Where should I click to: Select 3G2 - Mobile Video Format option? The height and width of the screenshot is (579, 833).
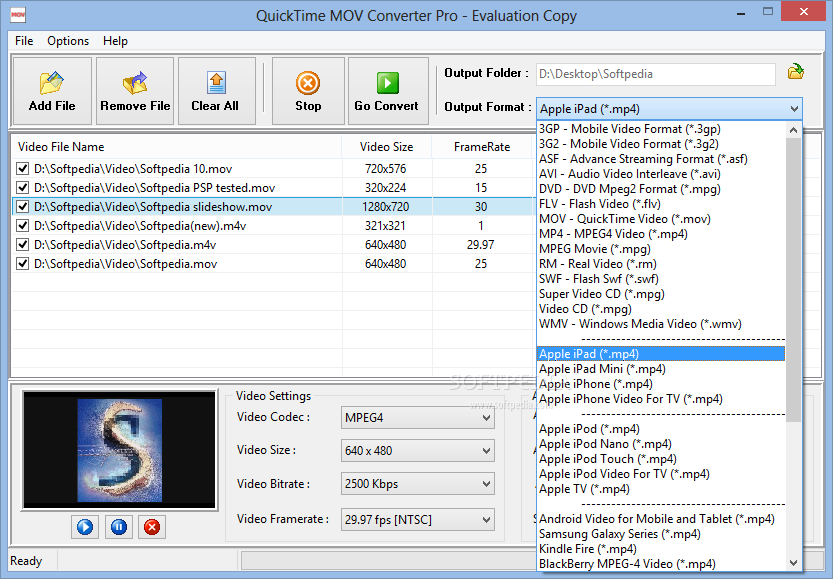tap(661, 144)
